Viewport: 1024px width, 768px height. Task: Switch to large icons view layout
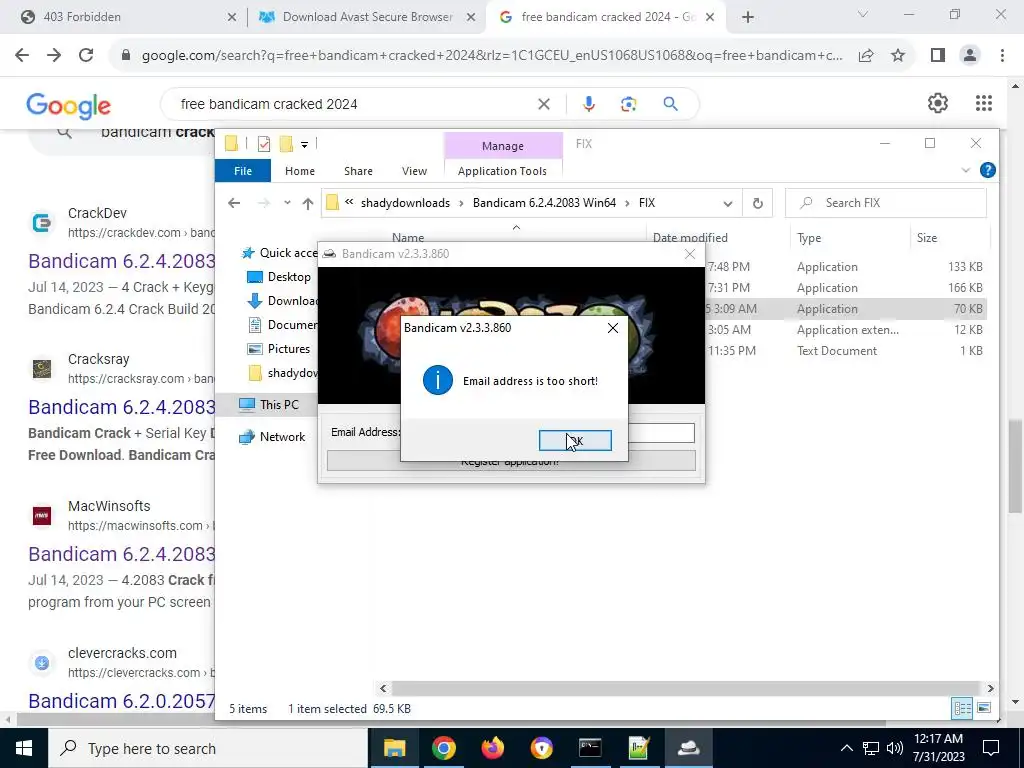984,708
